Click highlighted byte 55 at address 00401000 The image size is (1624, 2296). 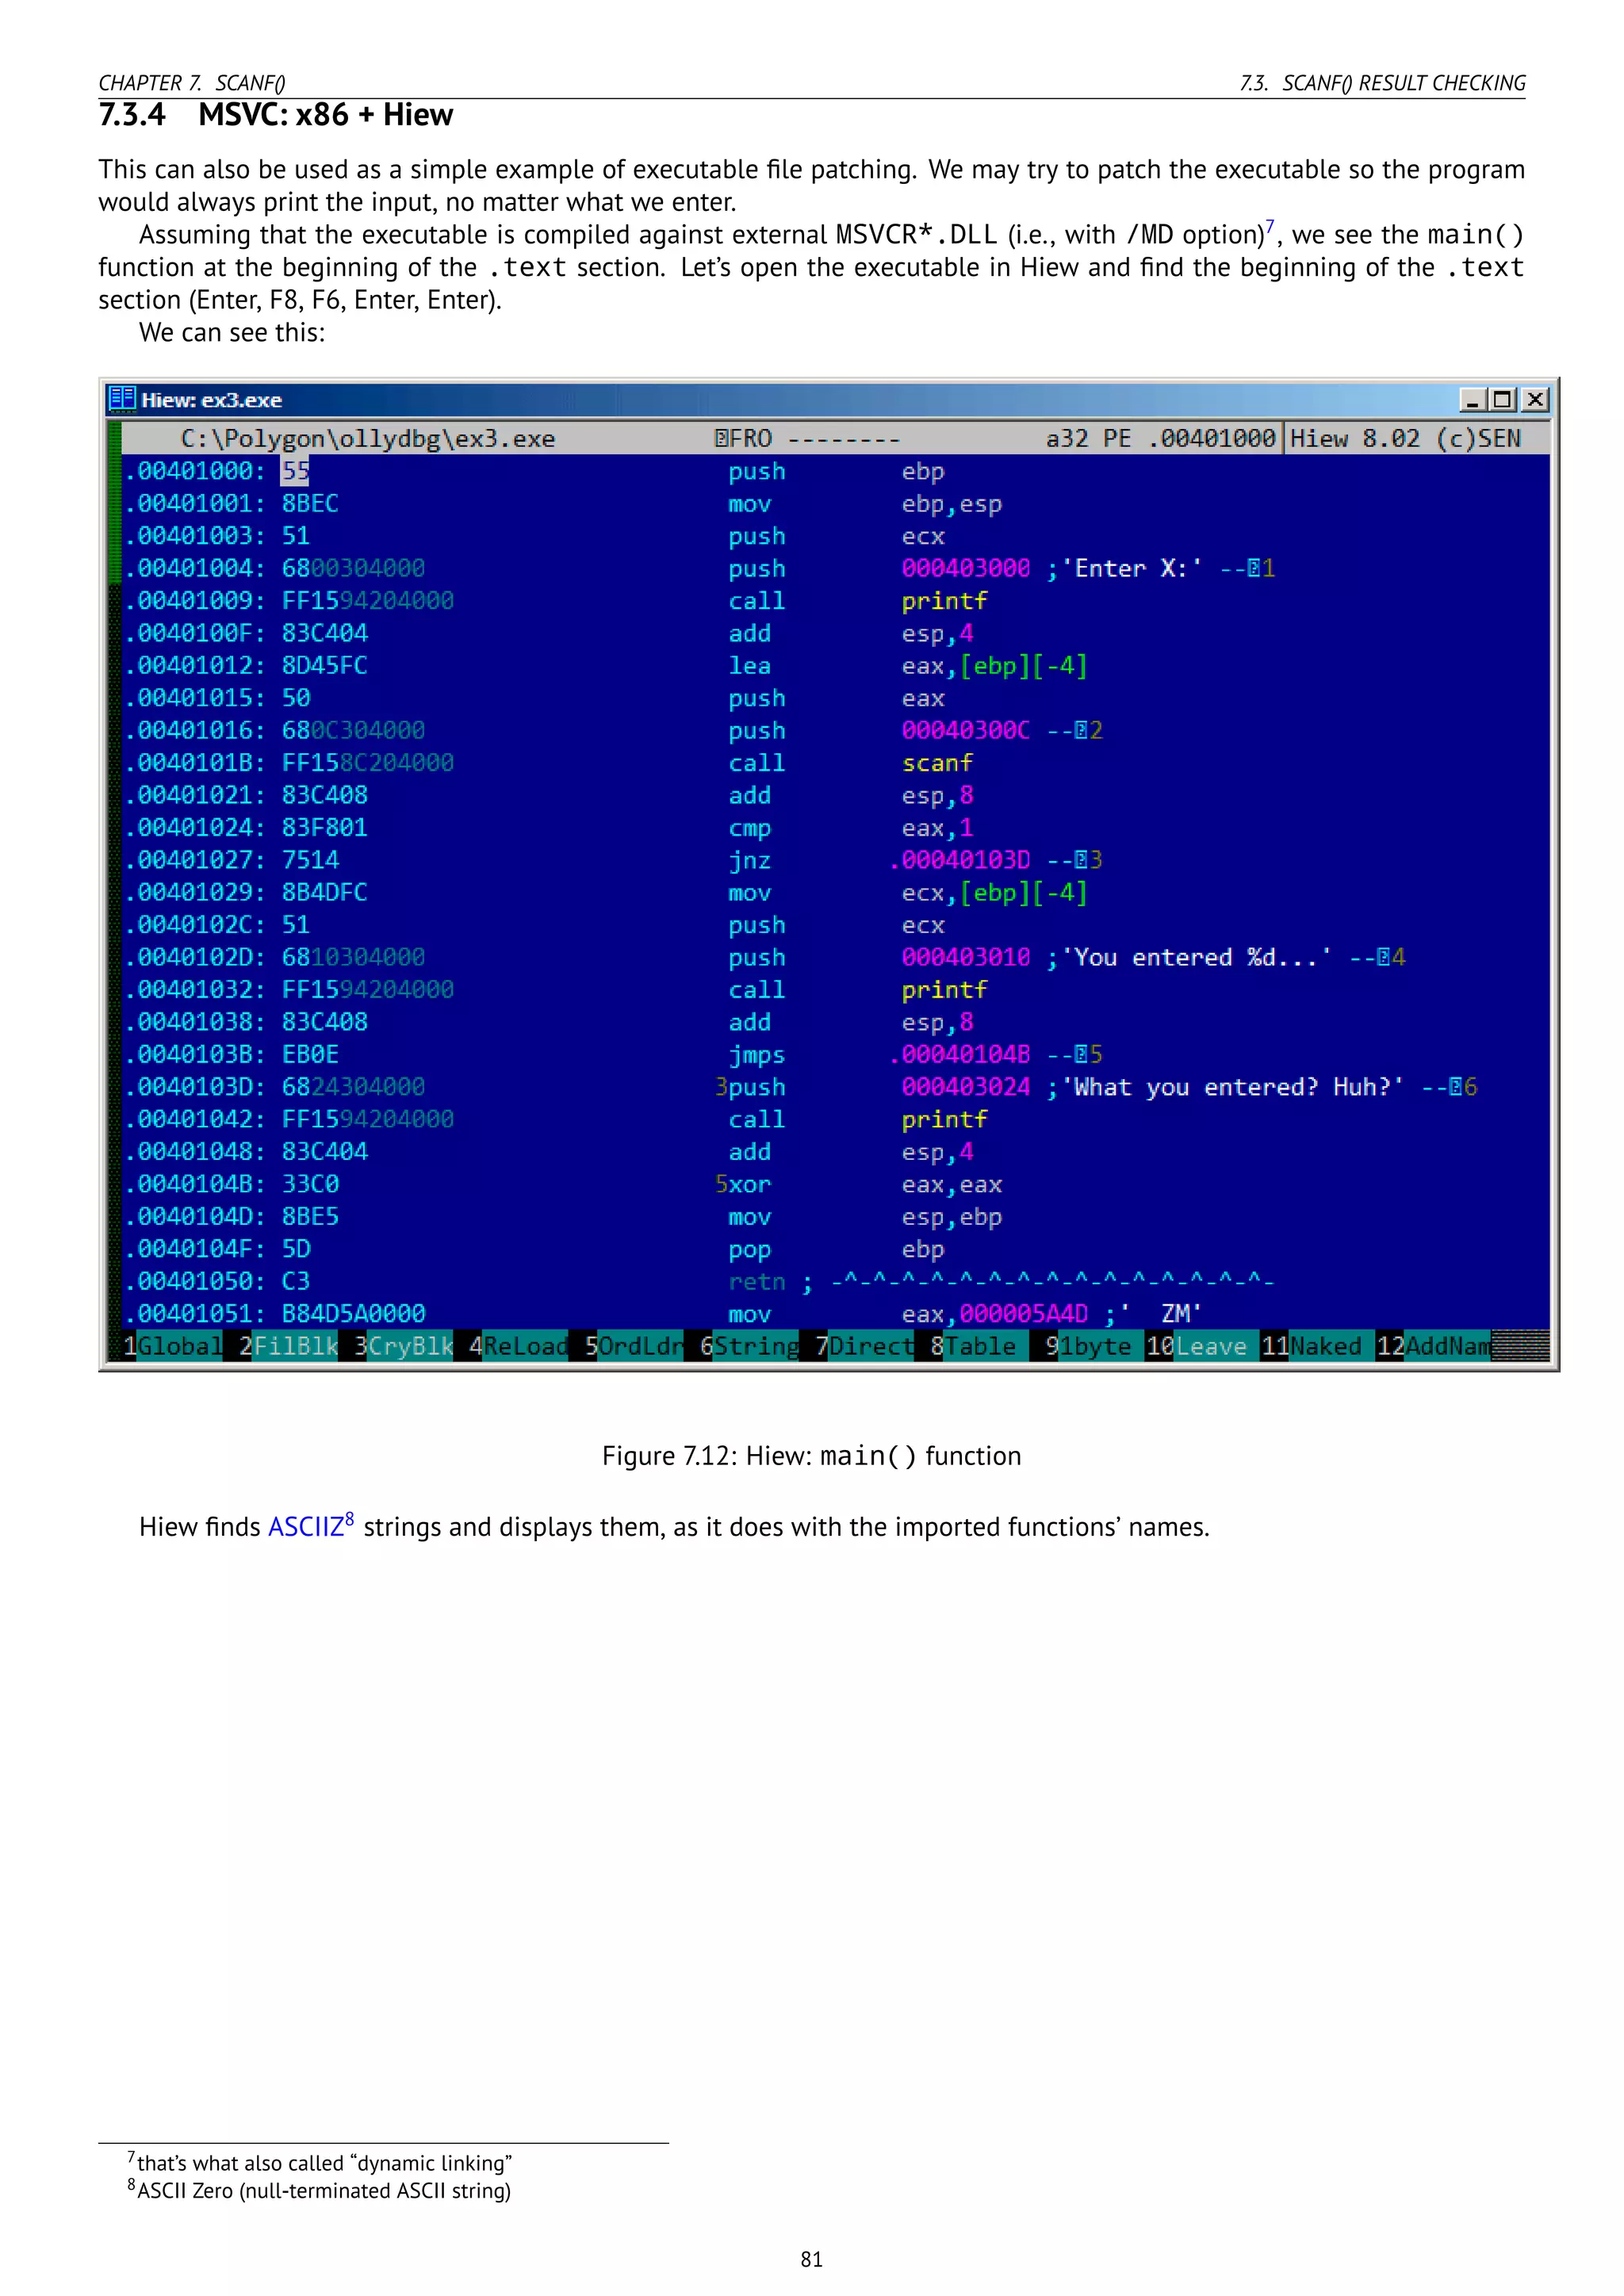295,471
